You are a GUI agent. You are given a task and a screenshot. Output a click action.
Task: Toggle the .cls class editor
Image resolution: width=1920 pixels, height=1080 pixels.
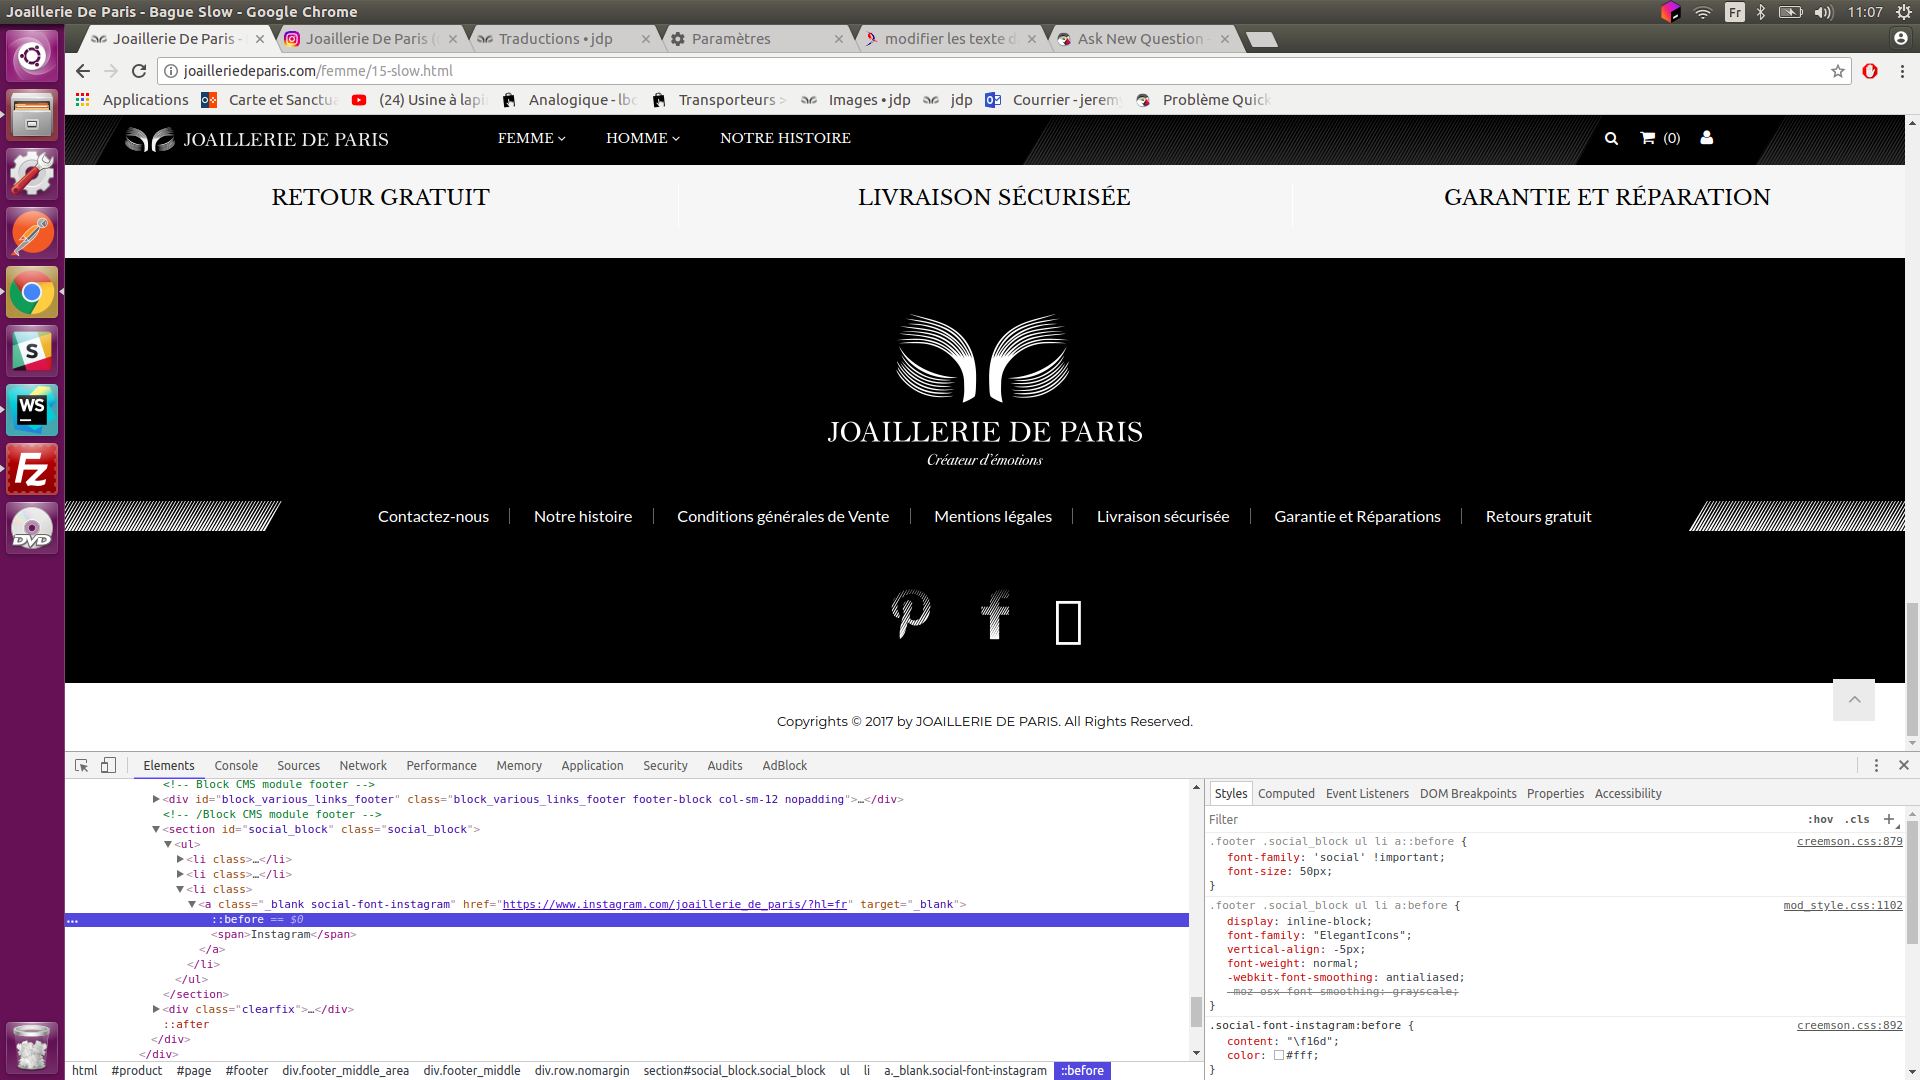coord(1857,819)
